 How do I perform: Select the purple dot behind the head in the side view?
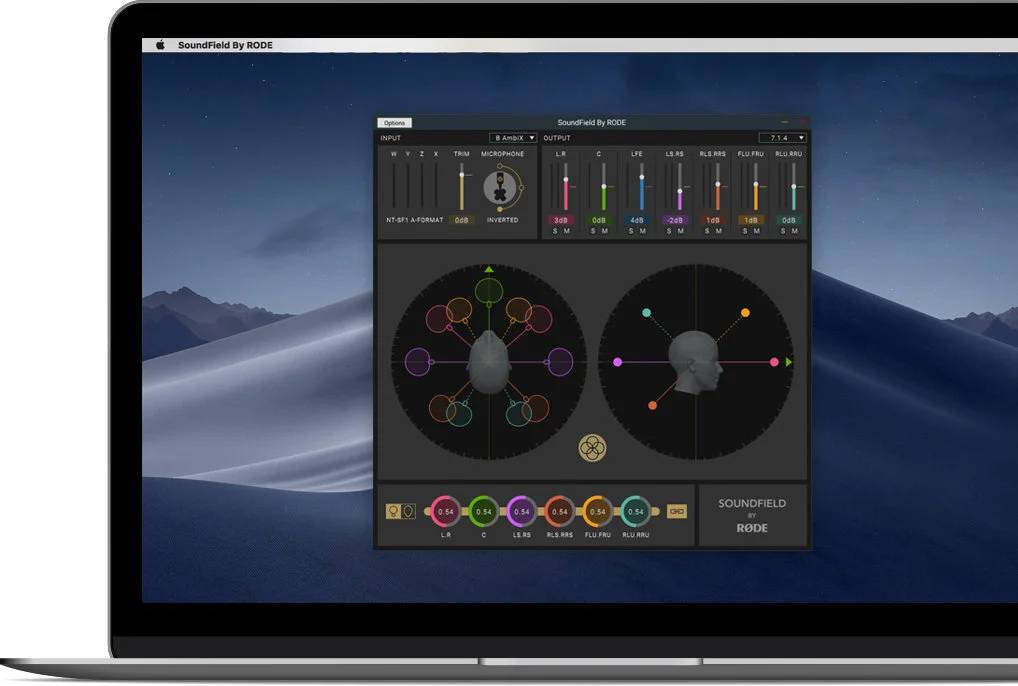pyautogui.click(x=617, y=362)
